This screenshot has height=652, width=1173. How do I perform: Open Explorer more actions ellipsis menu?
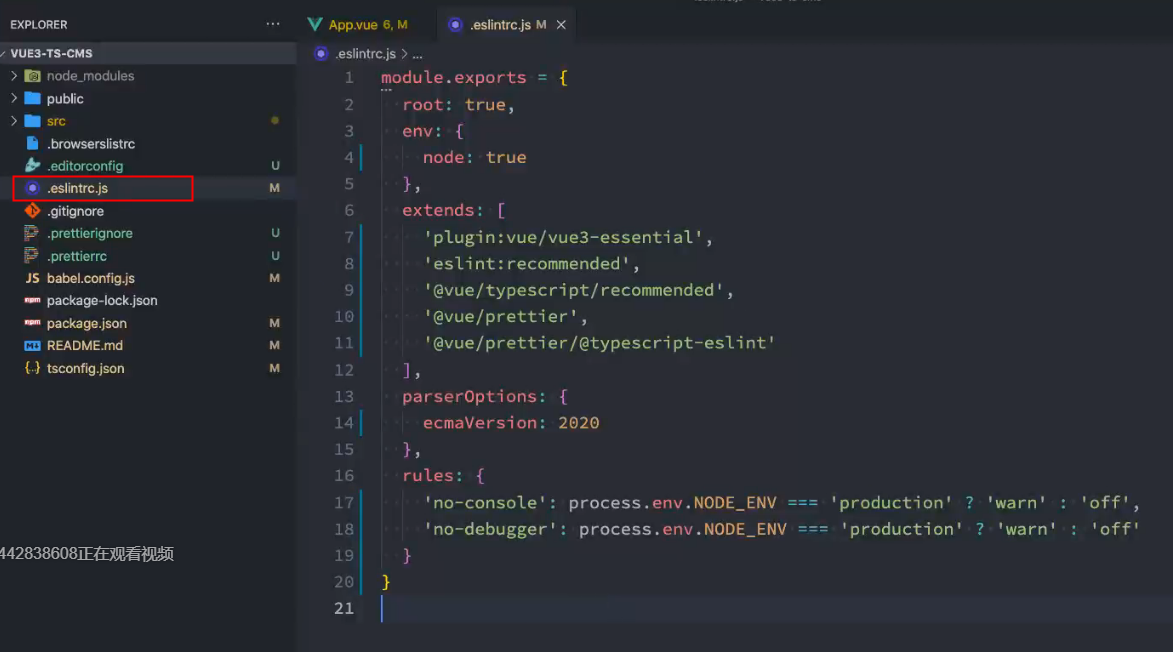(x=273, y=24)
